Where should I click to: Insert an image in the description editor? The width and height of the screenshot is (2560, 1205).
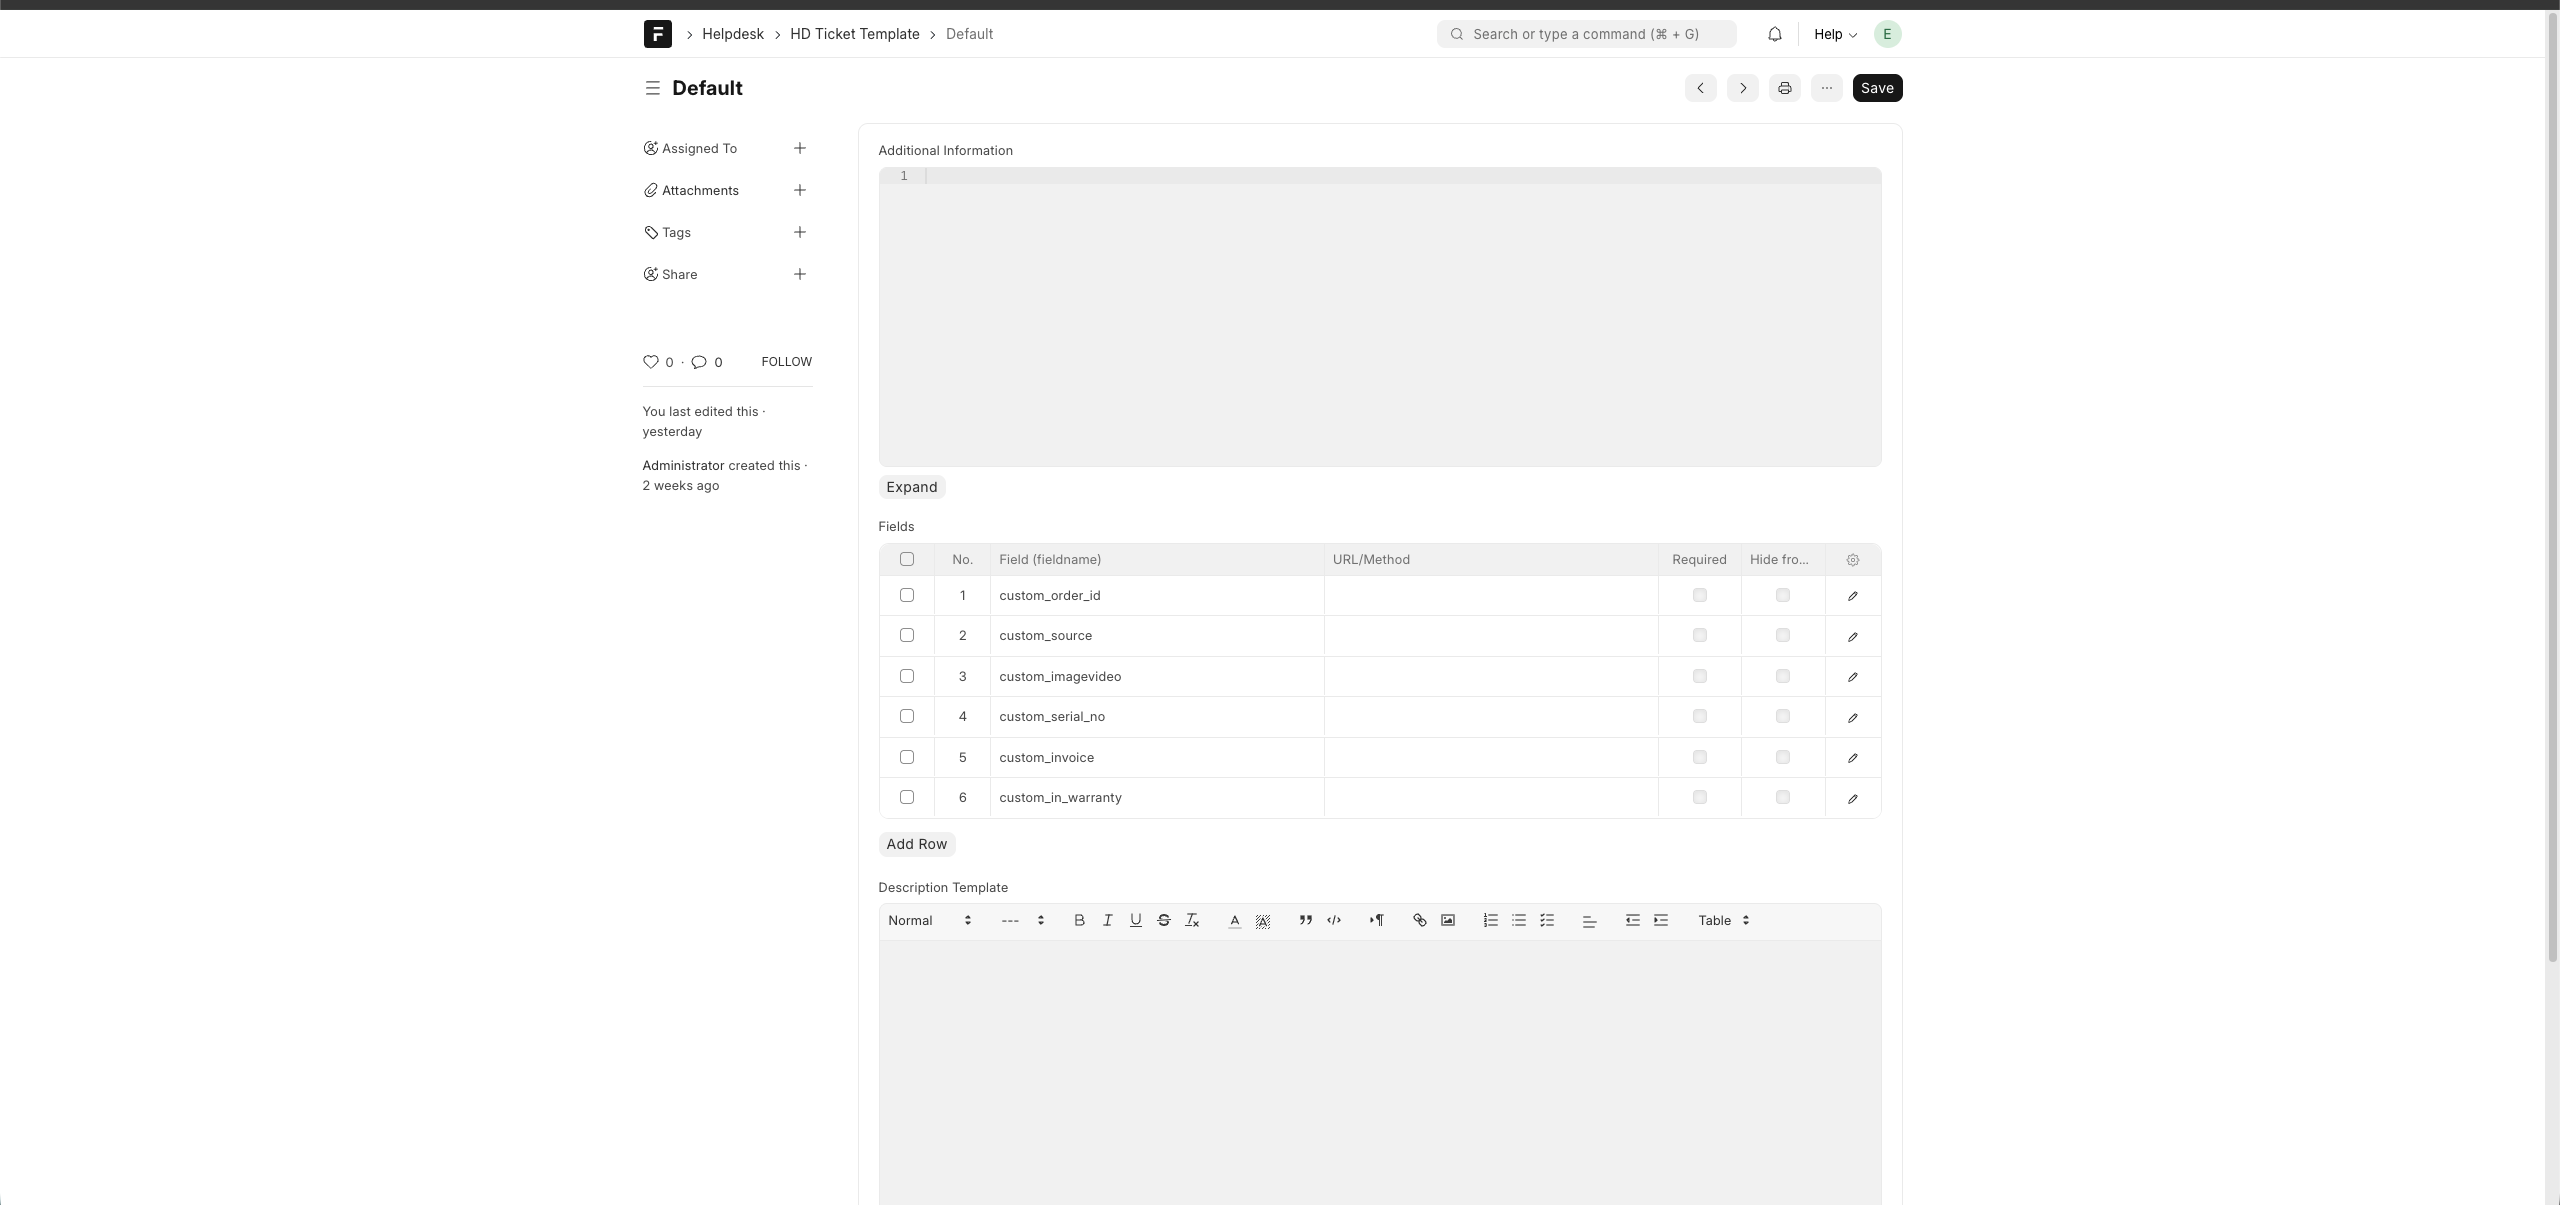pos(1447,920)
